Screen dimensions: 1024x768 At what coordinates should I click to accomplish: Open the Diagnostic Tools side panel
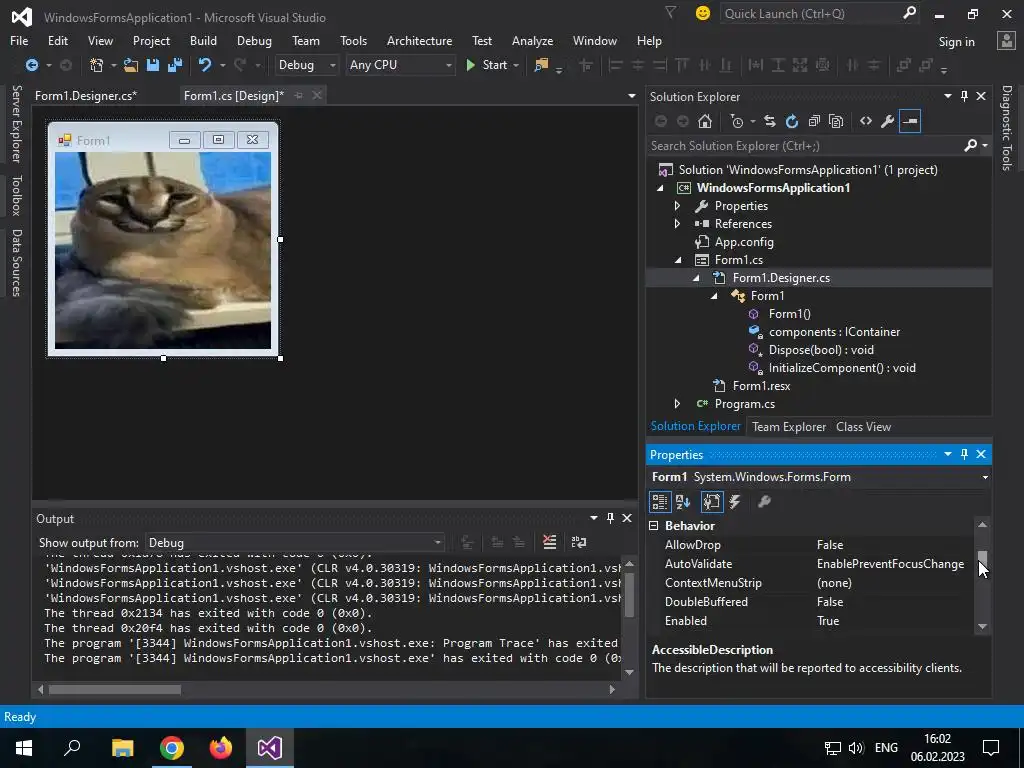coord(1007,128)
